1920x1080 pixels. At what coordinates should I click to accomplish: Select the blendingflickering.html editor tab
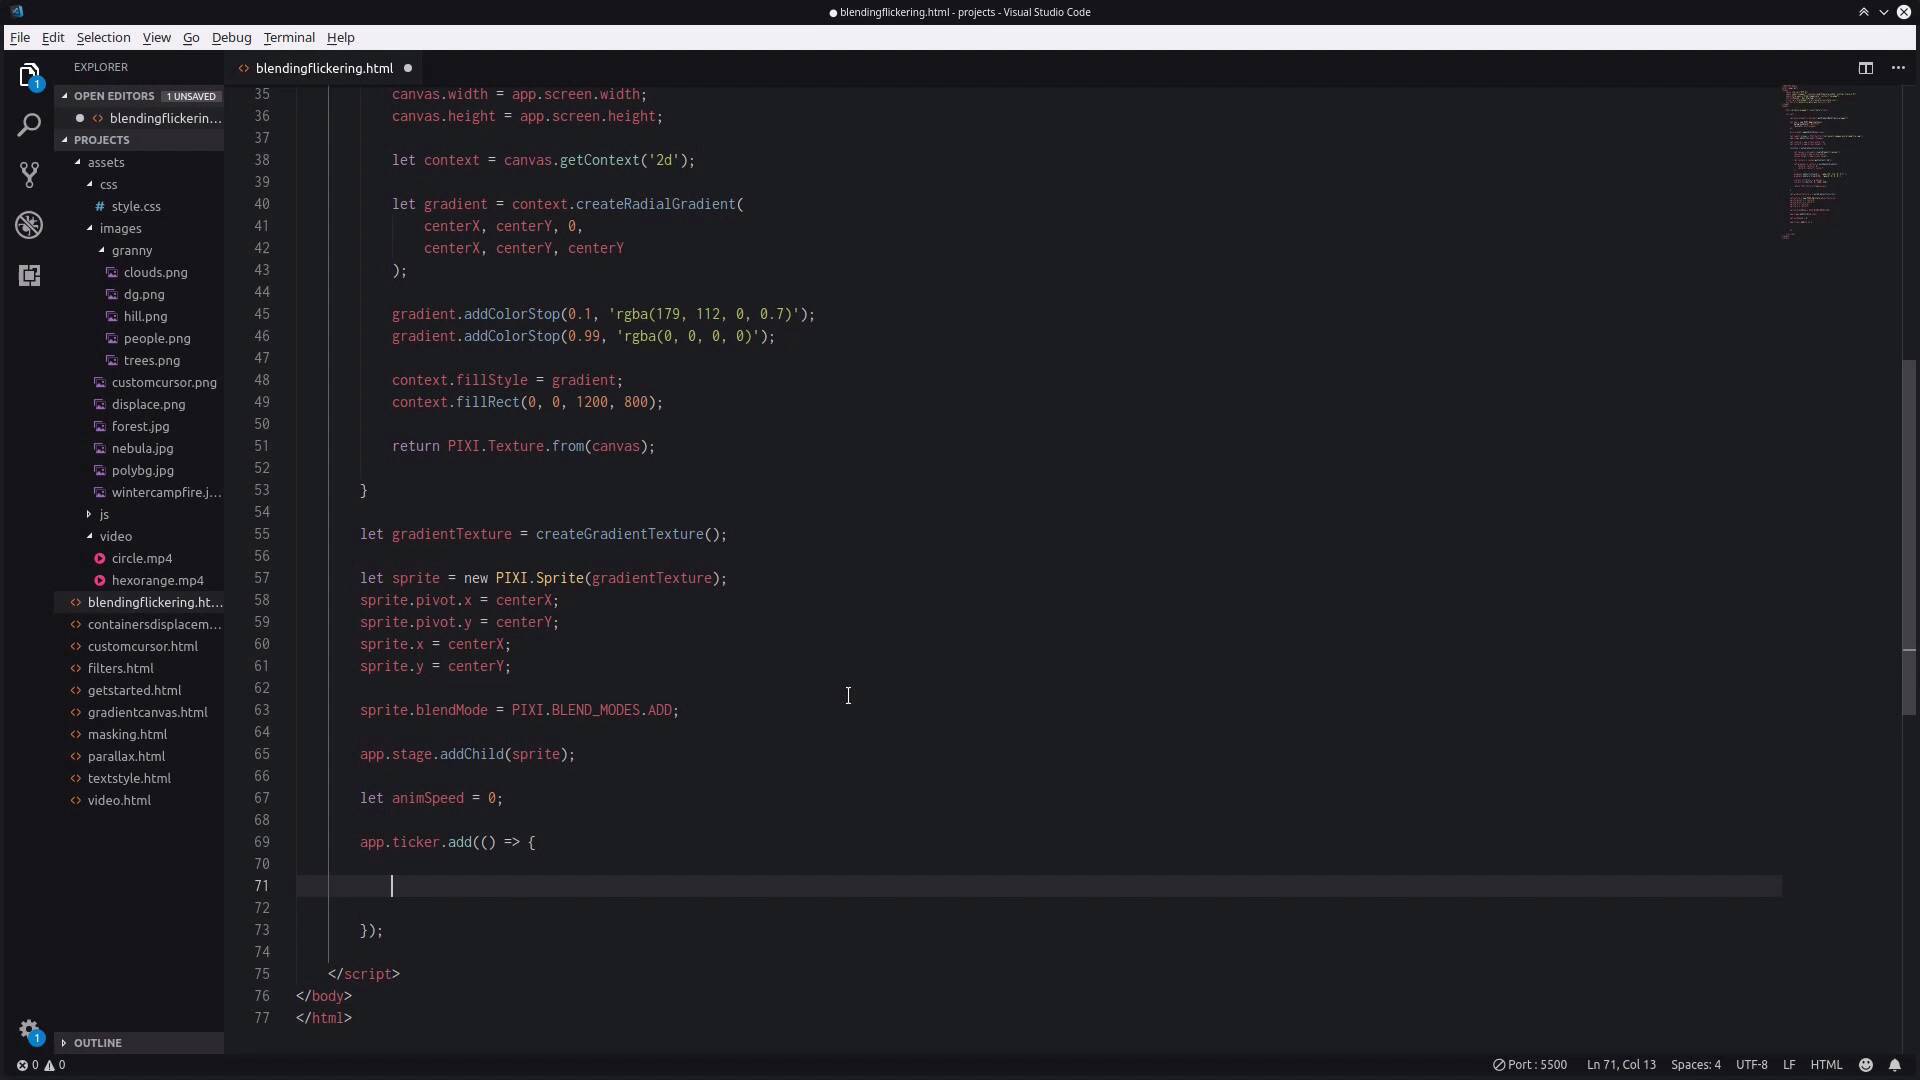point(324,68)
